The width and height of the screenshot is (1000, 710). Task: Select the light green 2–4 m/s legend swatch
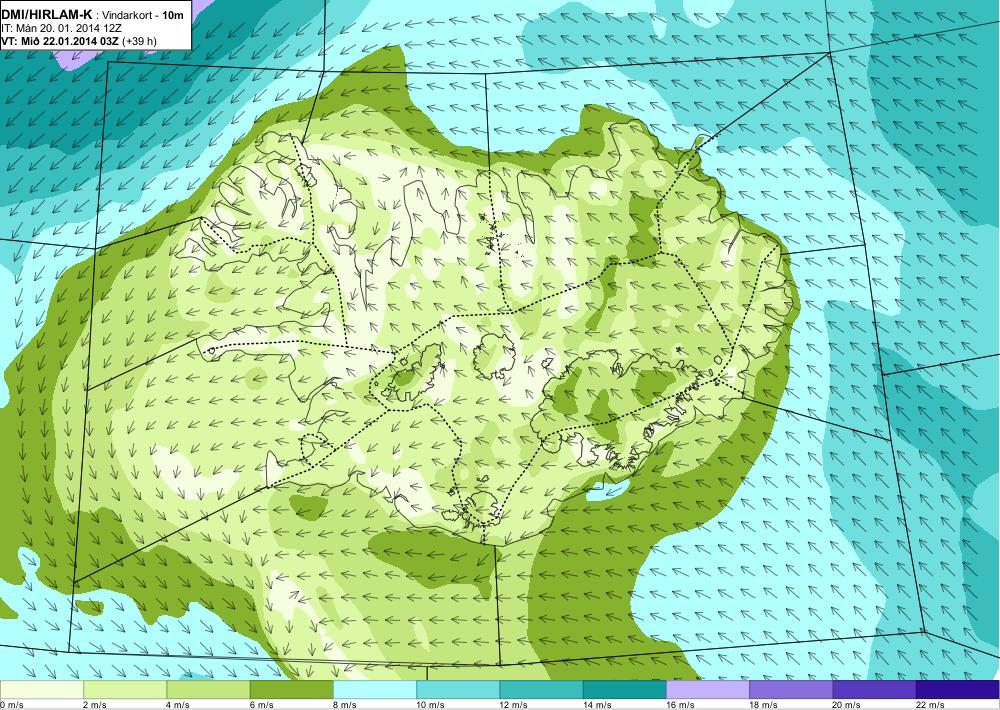[125, 690]
